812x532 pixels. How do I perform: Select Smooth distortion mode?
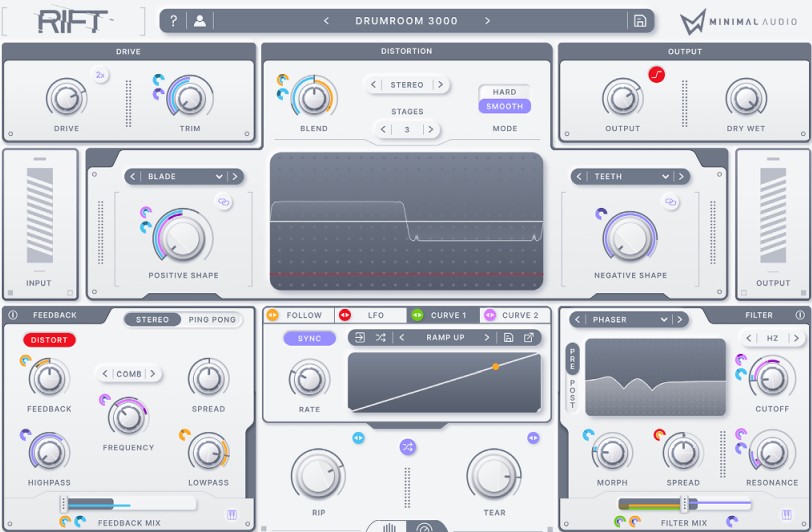click(504, 106)
